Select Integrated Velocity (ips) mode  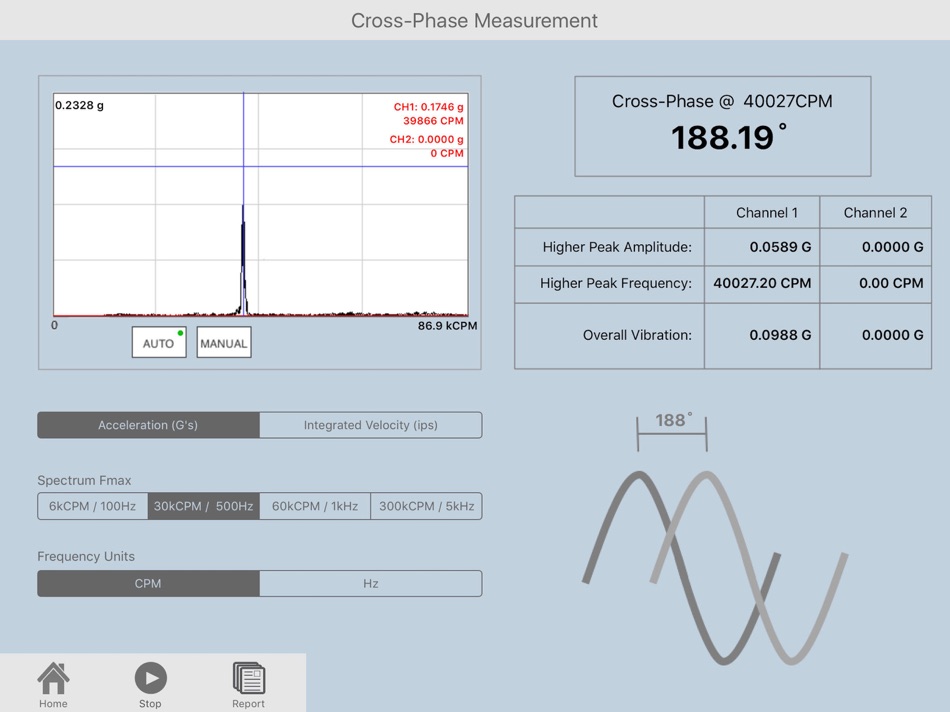[371, 425]
